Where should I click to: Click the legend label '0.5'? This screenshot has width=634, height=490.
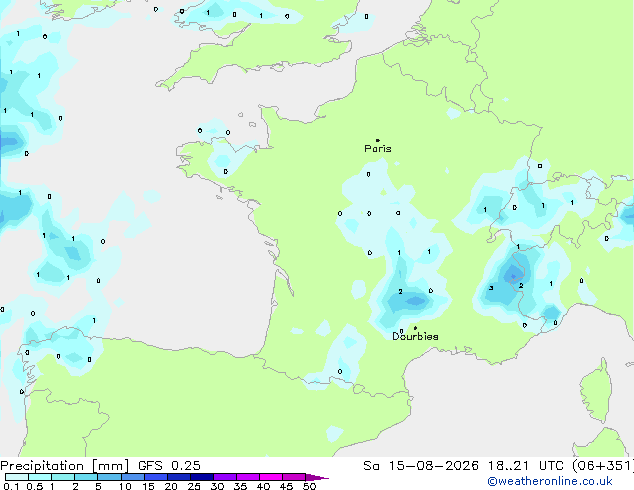35,486
